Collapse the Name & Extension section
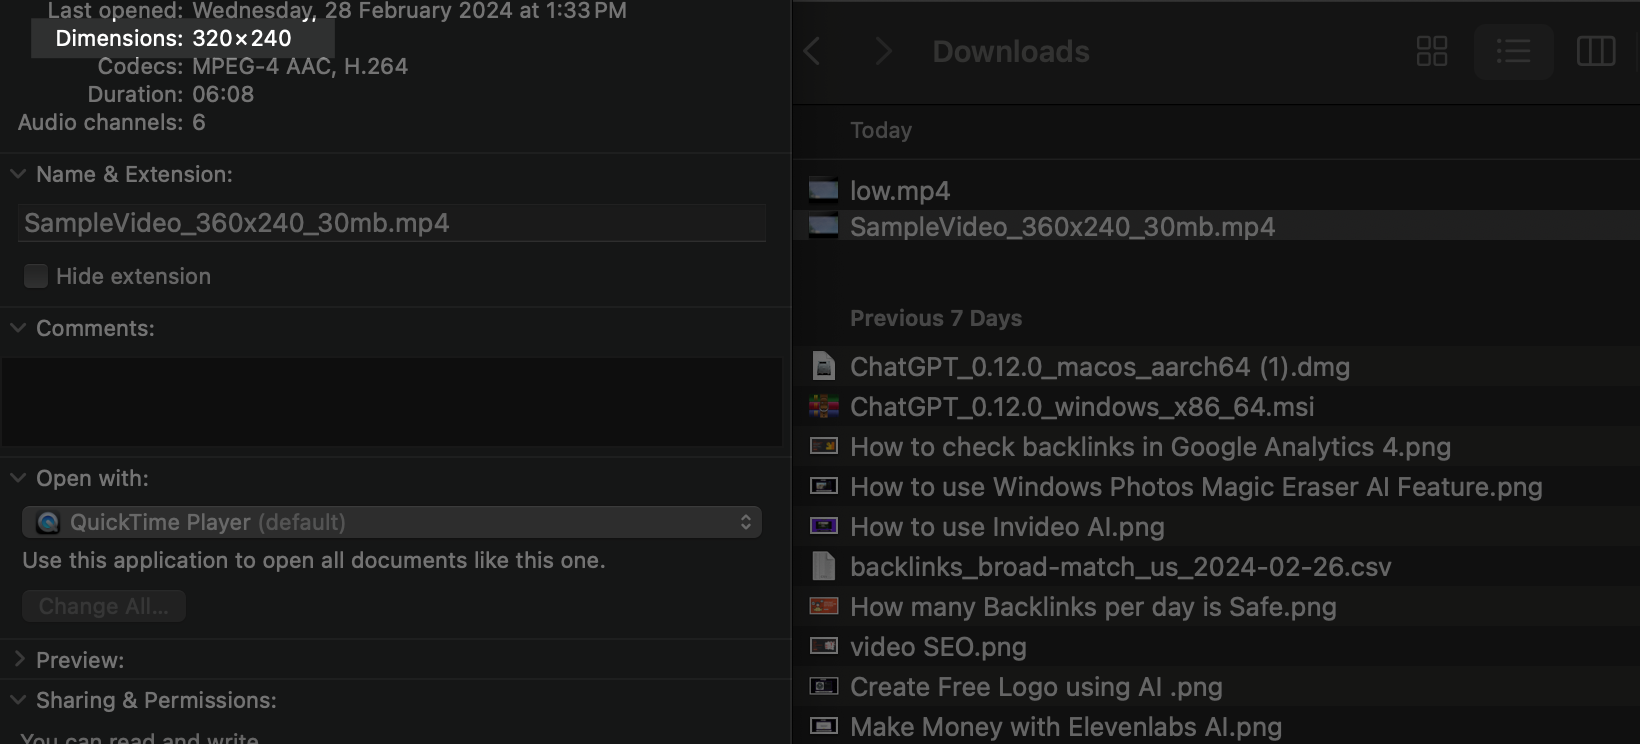This screenshot has height=744, width=1640. point(18,174)
